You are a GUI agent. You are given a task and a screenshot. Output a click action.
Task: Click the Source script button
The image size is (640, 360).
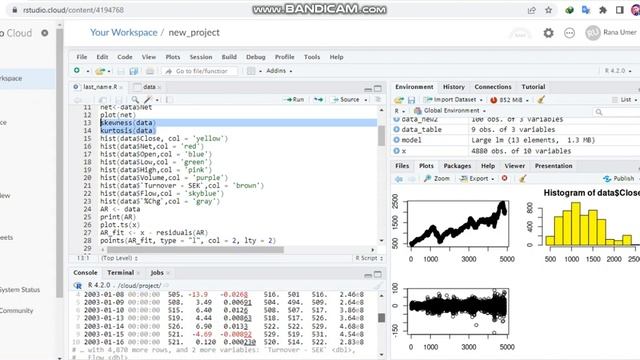point(346,100)
